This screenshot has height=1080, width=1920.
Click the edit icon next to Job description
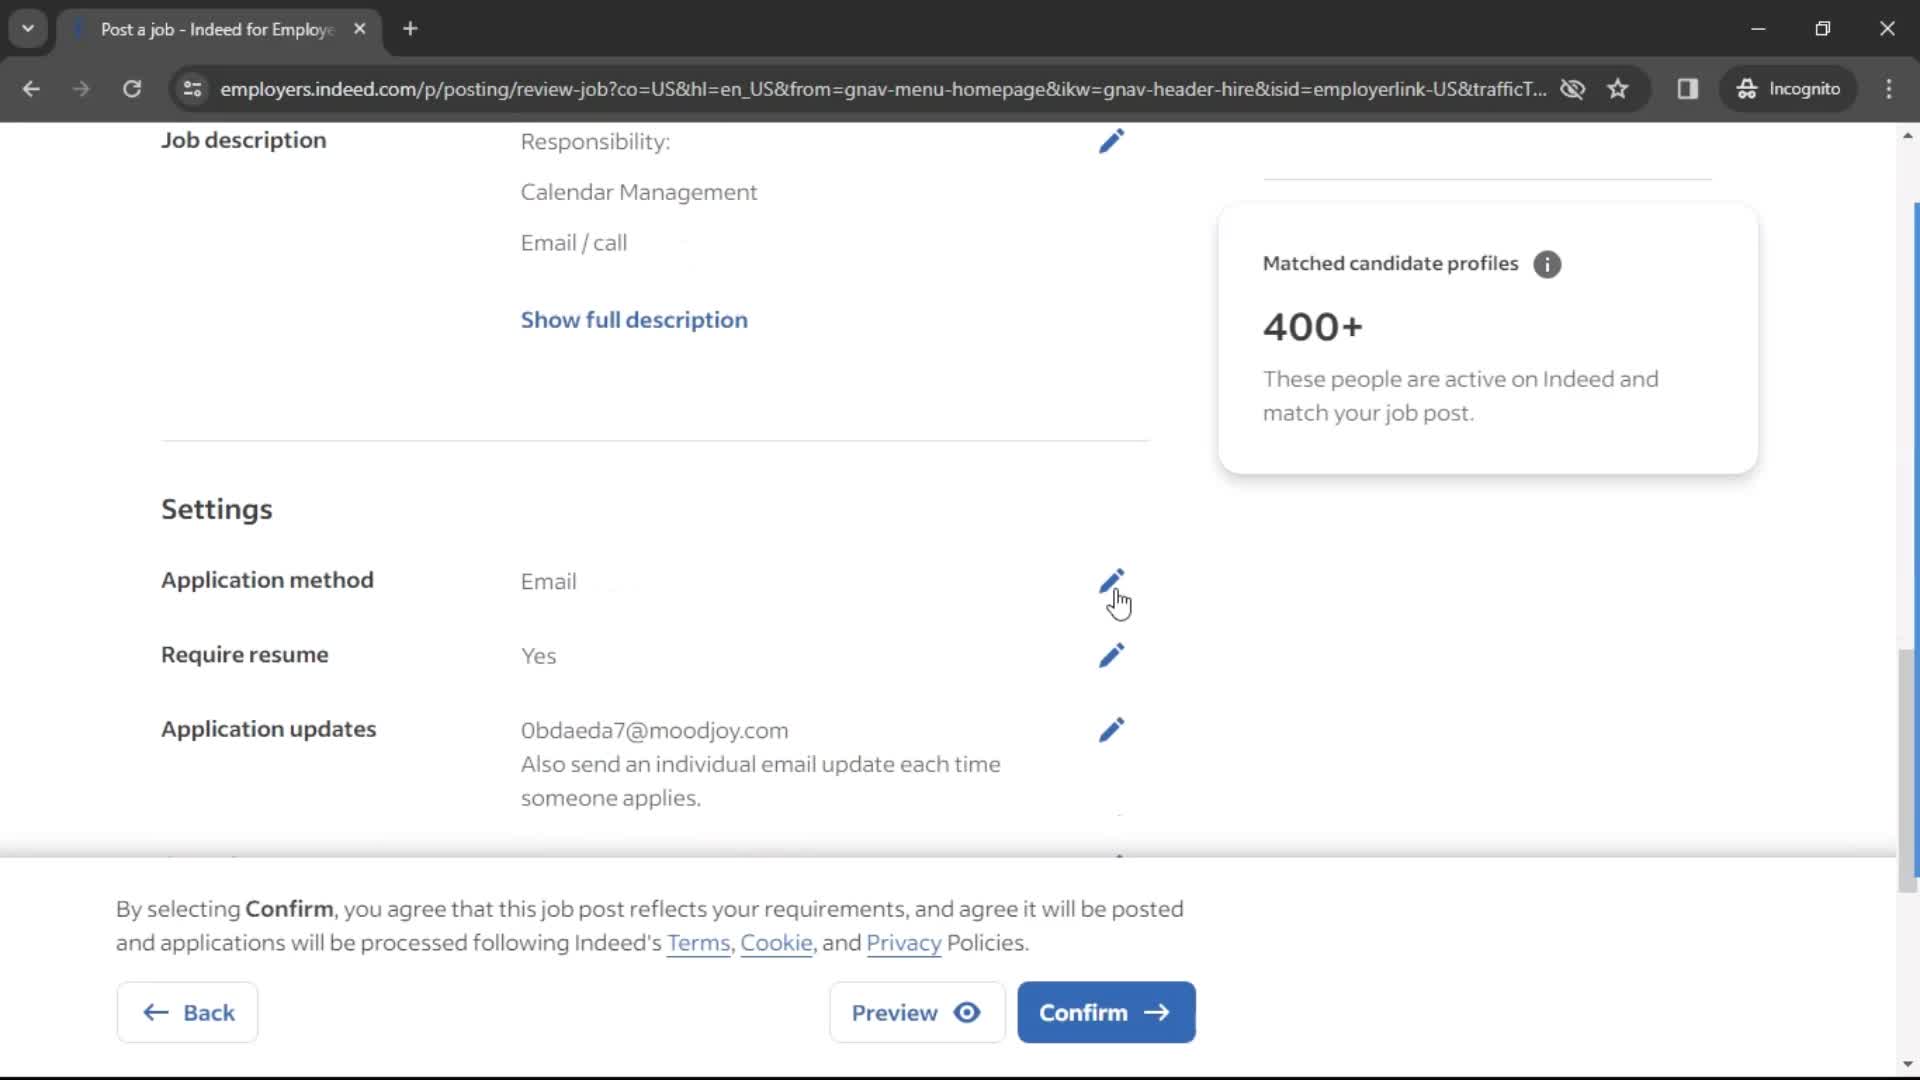tap(1112, 141)
